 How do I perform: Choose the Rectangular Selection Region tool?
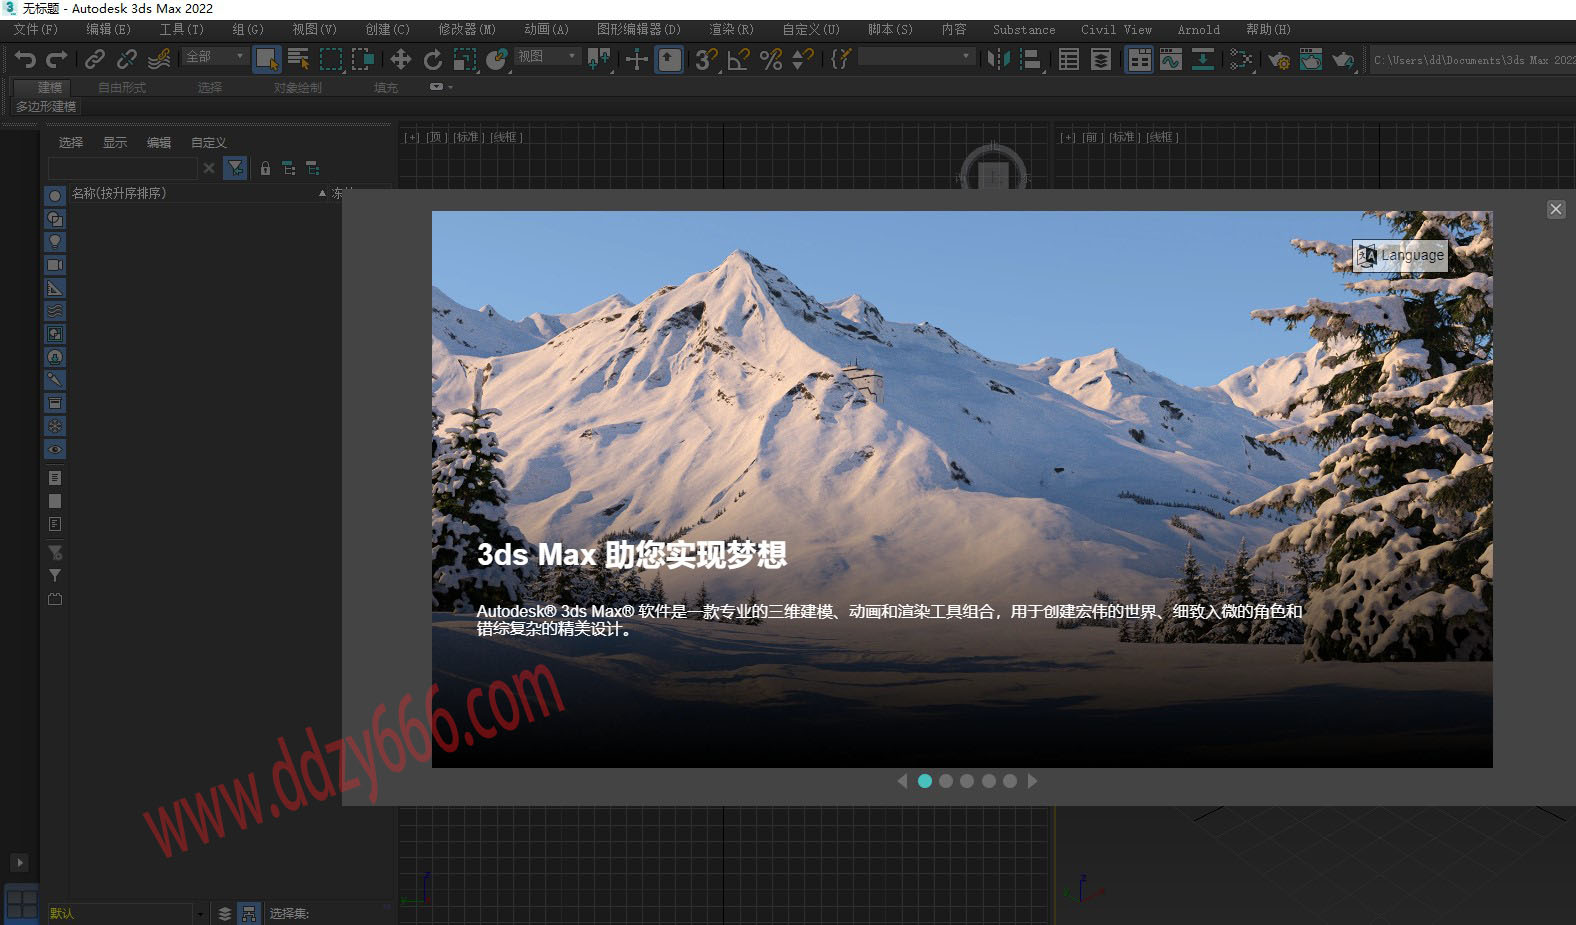pos(331,59)
